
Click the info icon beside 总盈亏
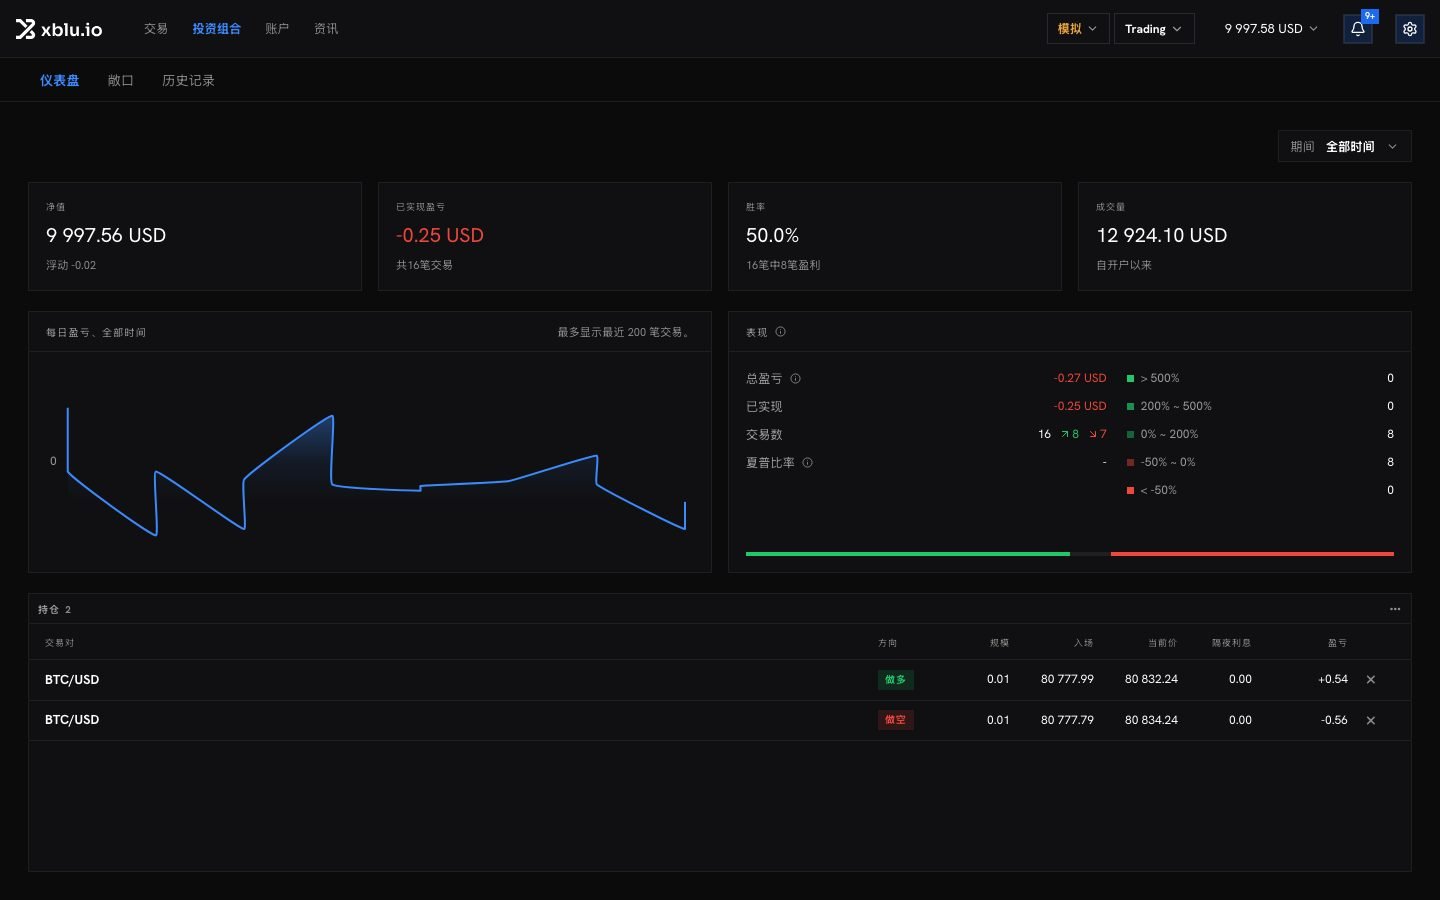795,379
